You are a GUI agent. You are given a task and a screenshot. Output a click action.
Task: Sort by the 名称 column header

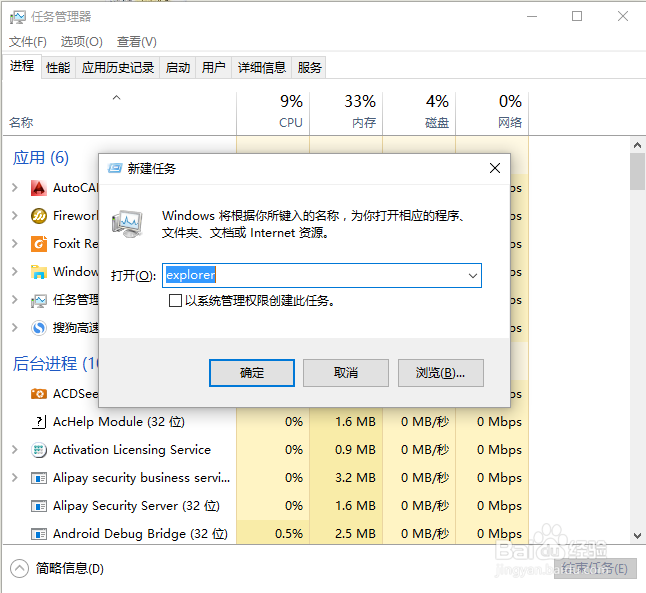(119, 113)
